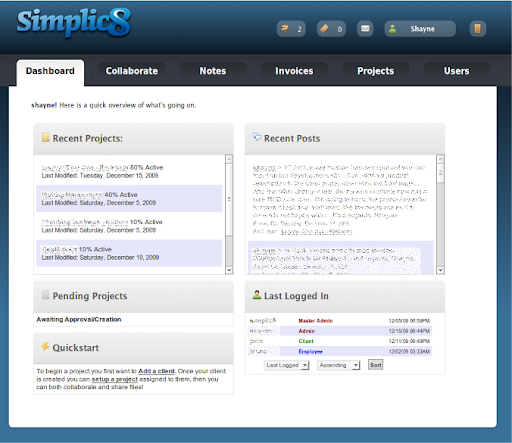This screenshot has height=443, width=512.
Task: Open the Shayne user profile button
Action: coord(420,29)
